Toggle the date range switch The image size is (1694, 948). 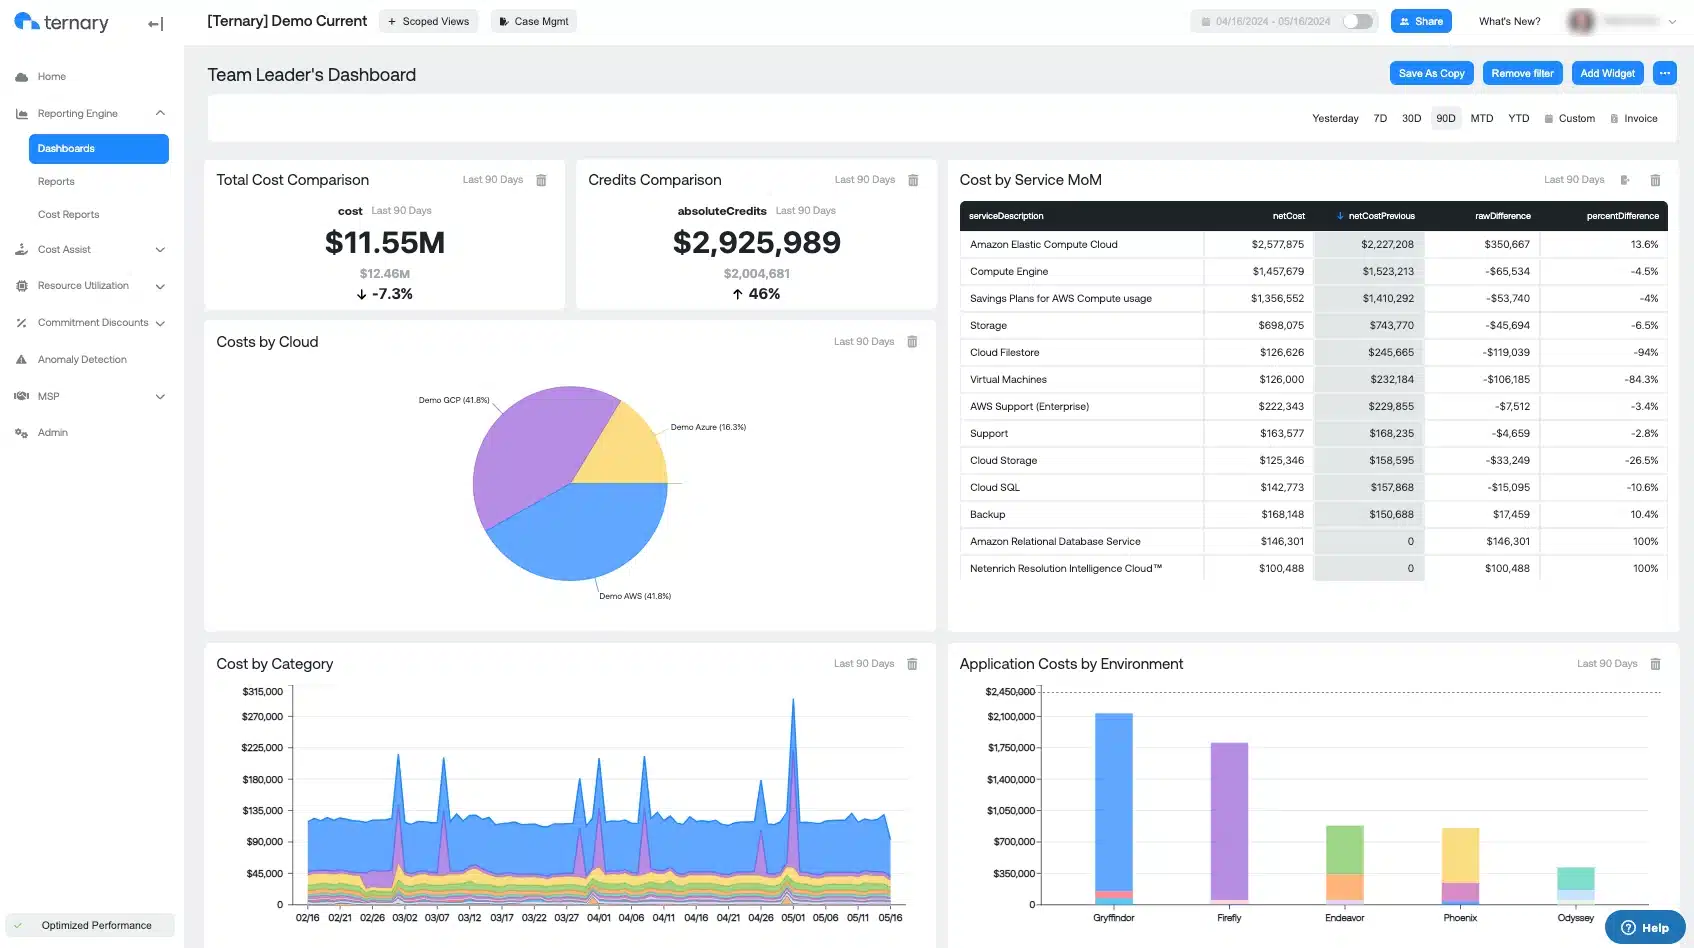(1357, 21)
